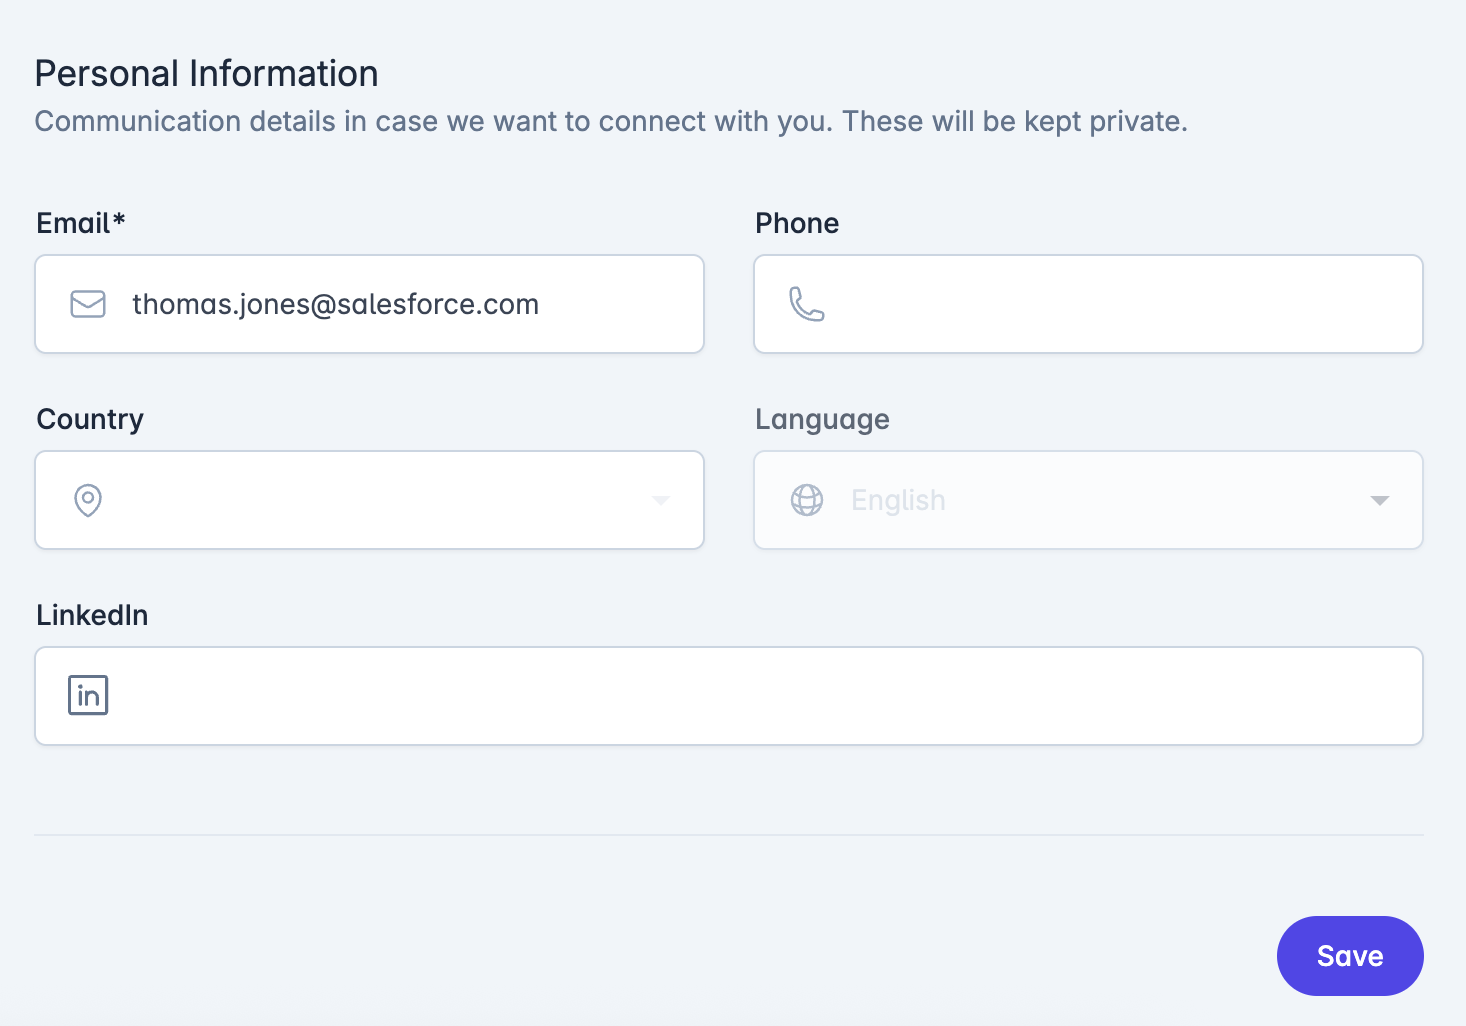
Task: Click the Email* field label
Action: point(81,223)
